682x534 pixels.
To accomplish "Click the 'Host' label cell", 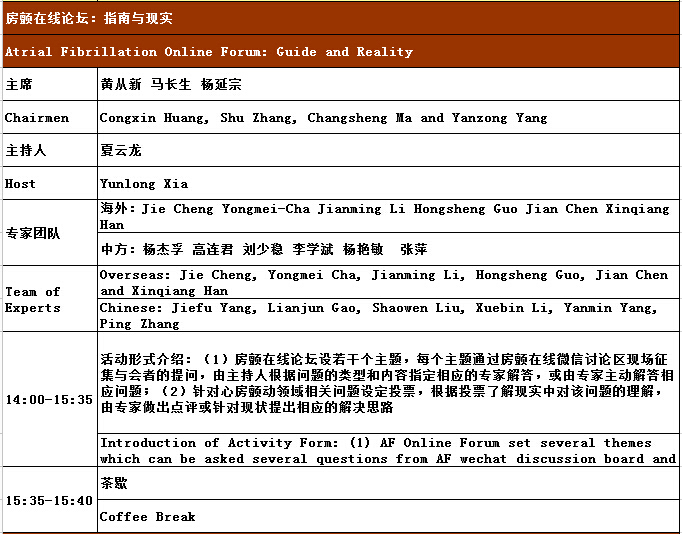I will [x=50, y=184].
